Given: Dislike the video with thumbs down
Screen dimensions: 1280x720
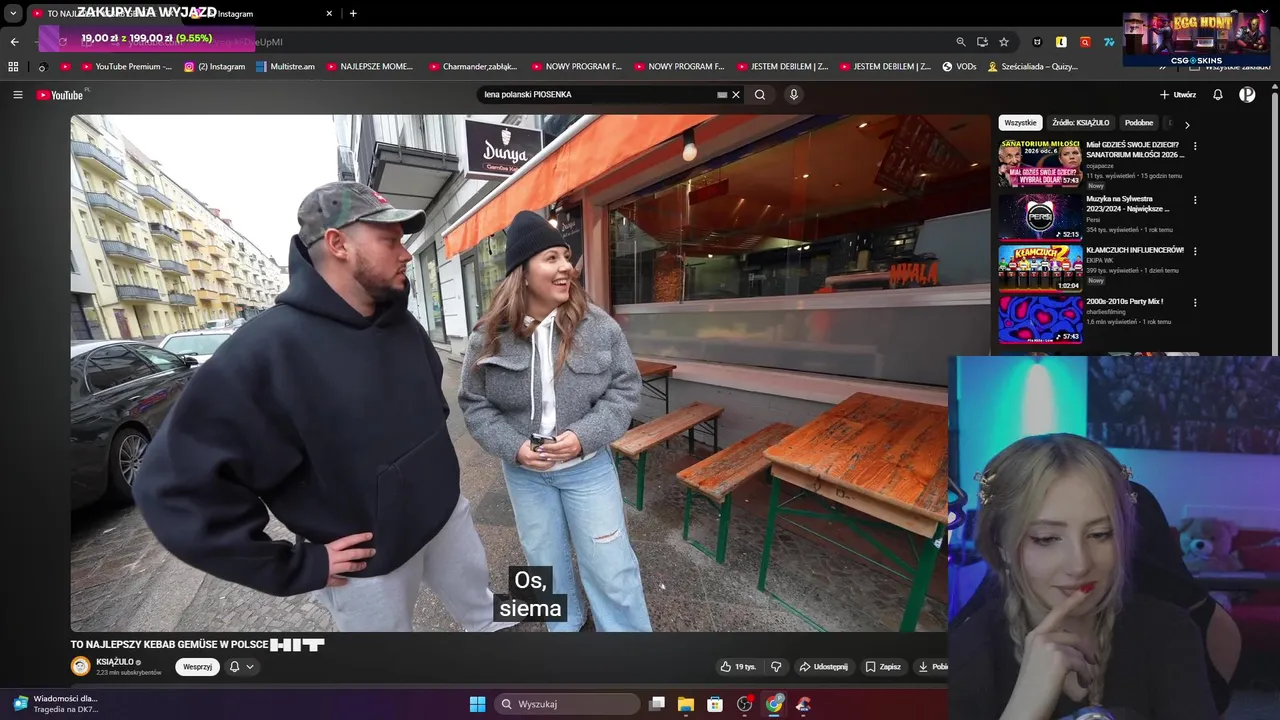Looking at the screenshot, I should 776,667.
